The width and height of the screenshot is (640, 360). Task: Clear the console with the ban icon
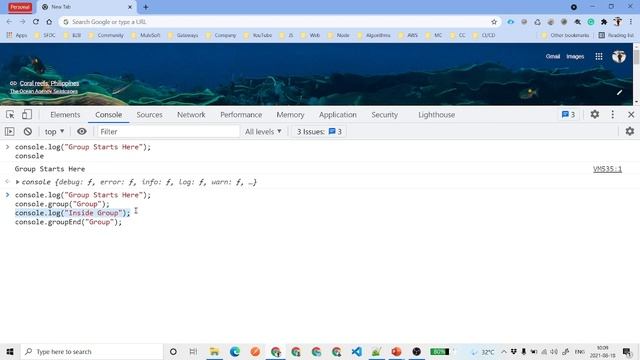coord(28,131)
